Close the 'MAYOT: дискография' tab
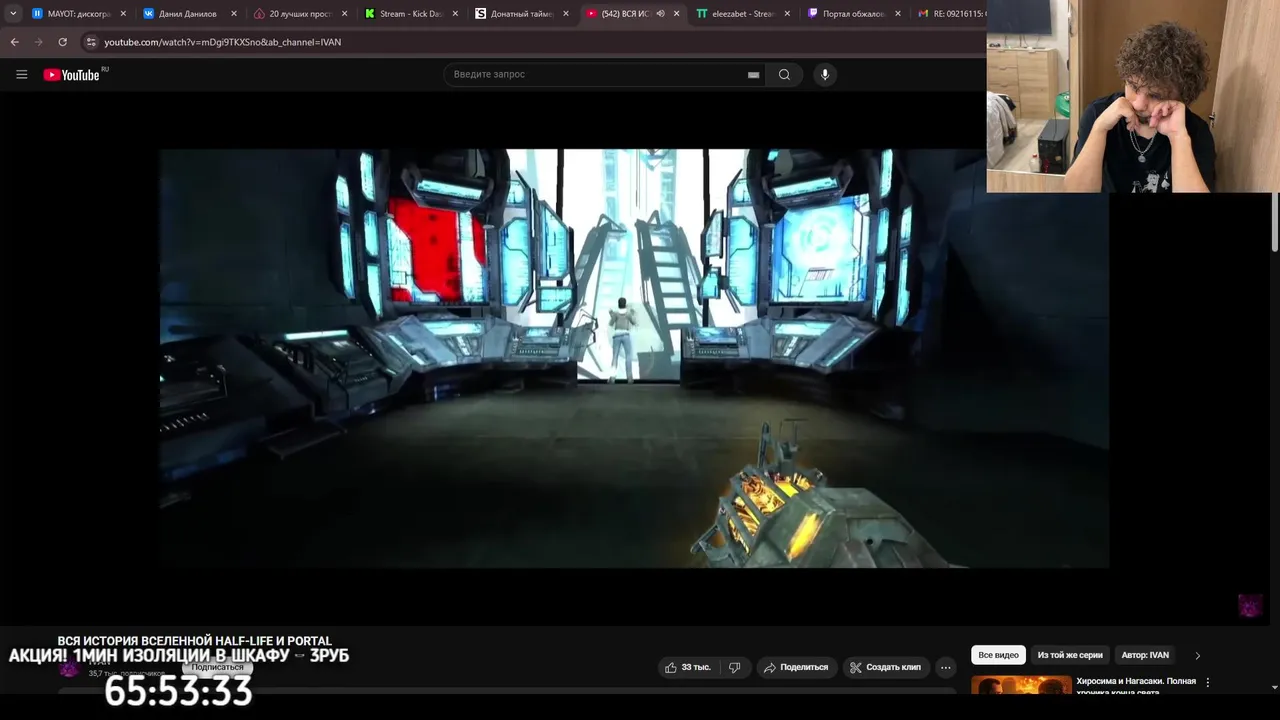1280x720 pixels. (x=123, y=14)
